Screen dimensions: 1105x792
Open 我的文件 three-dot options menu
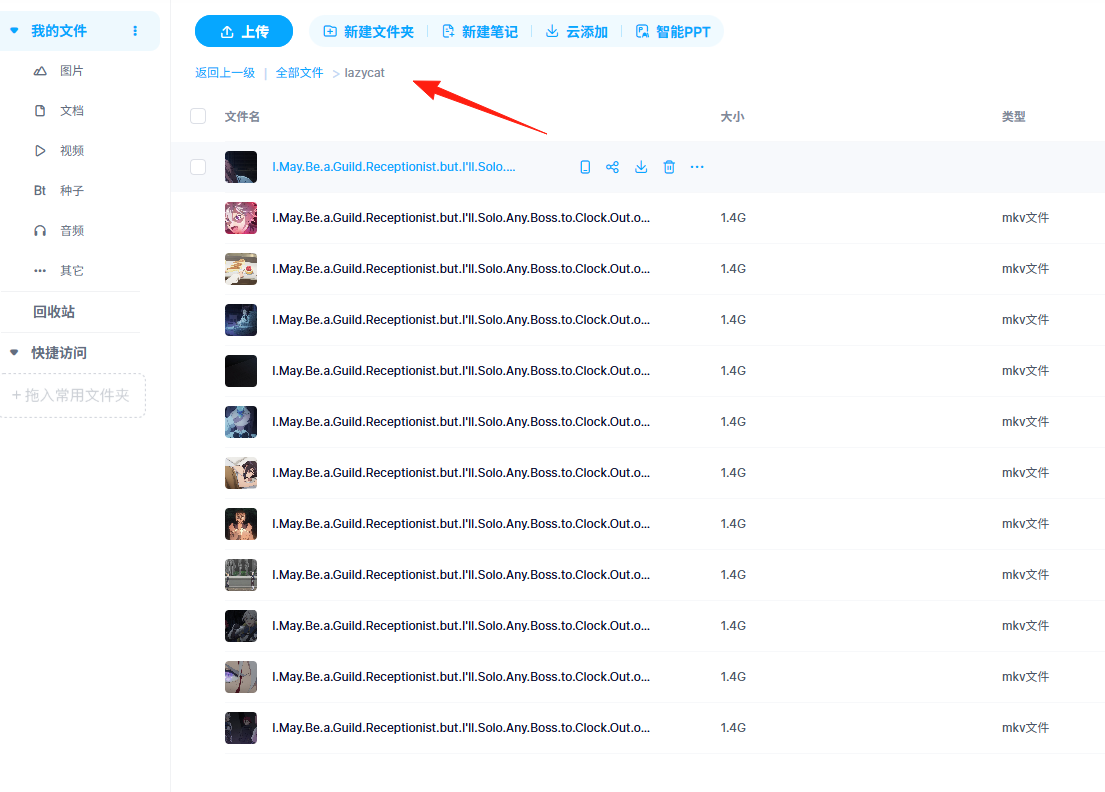(135, 31)
